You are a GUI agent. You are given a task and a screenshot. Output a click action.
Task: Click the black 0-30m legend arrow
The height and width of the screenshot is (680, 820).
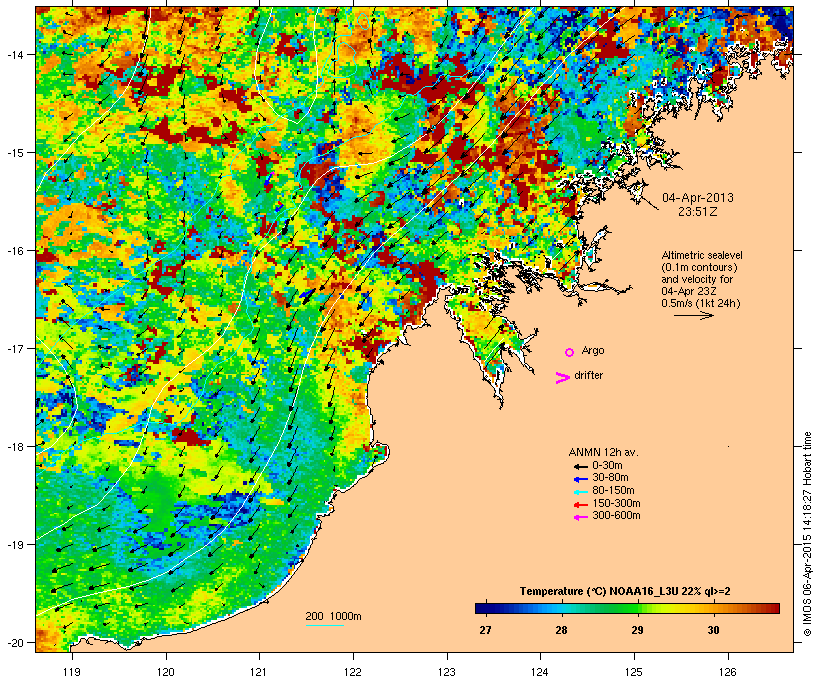coord(580,466)
